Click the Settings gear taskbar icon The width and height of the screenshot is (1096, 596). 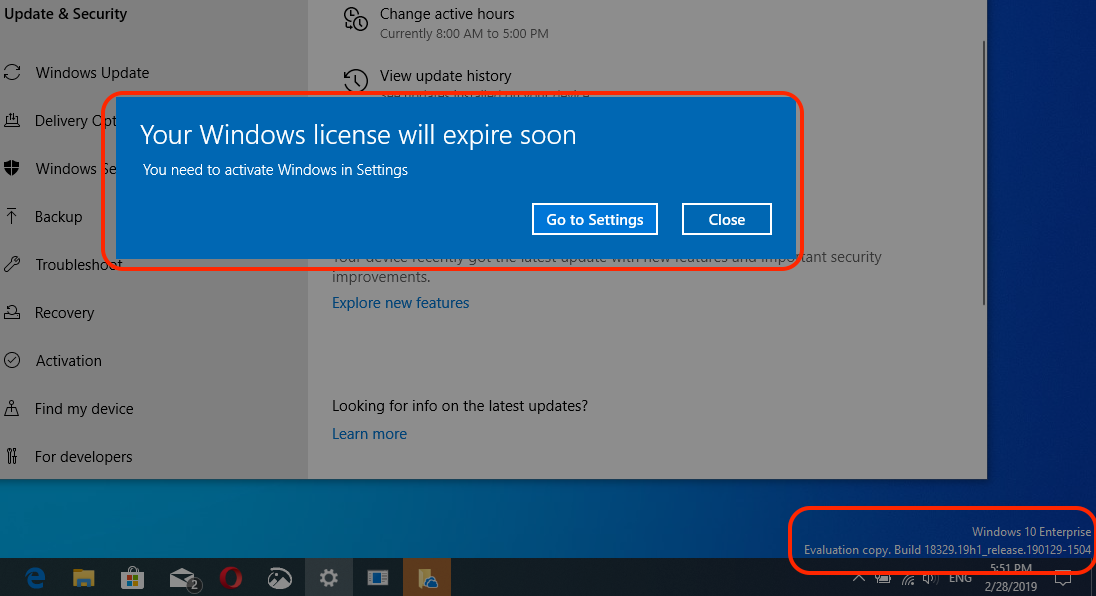pyautogui.click(x=329, y=578)
